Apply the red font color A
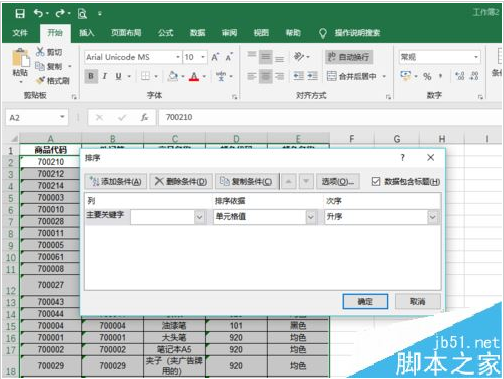 coord(194,76)
